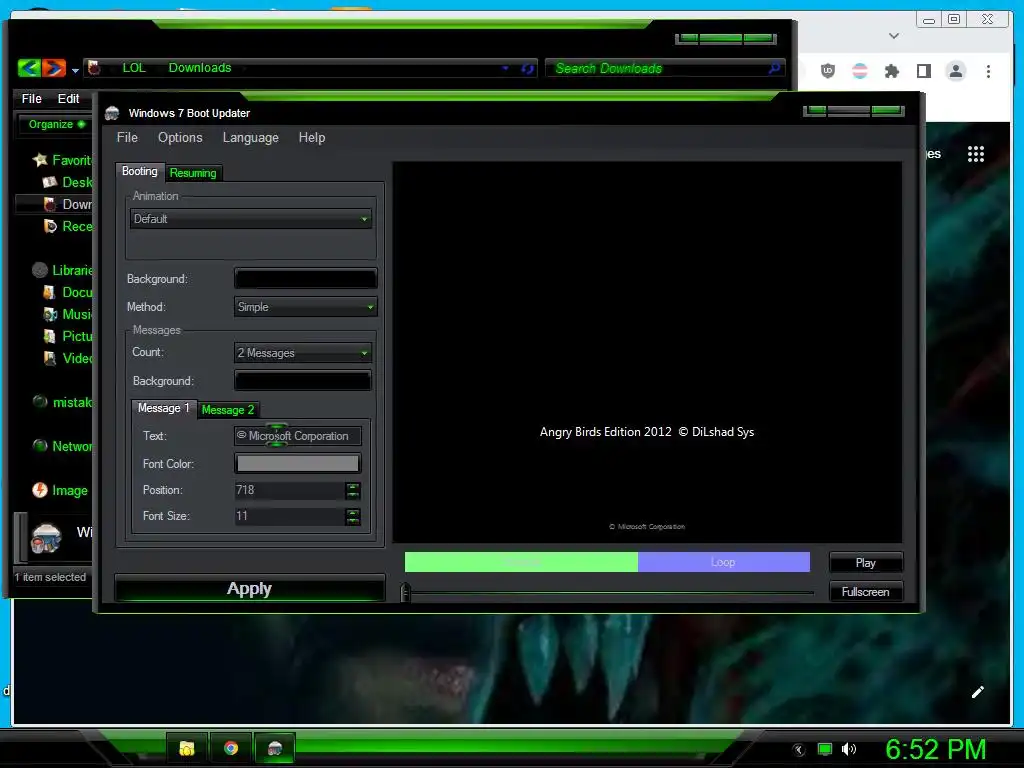Open Chrome Extensions puzzle icon
1024x768 pixels.
pyautogui.click(x=891, y=71)
